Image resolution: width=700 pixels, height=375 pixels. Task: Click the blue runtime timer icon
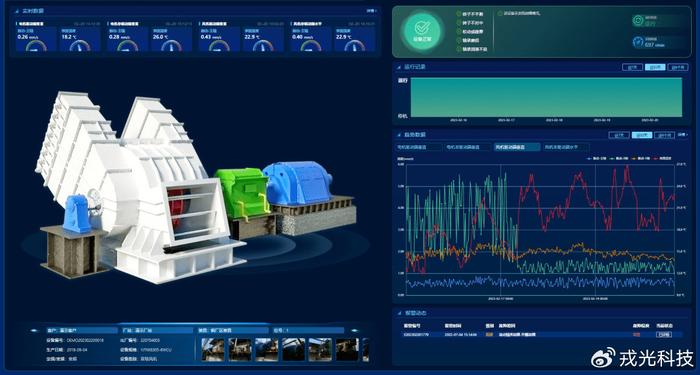(638, 42)
